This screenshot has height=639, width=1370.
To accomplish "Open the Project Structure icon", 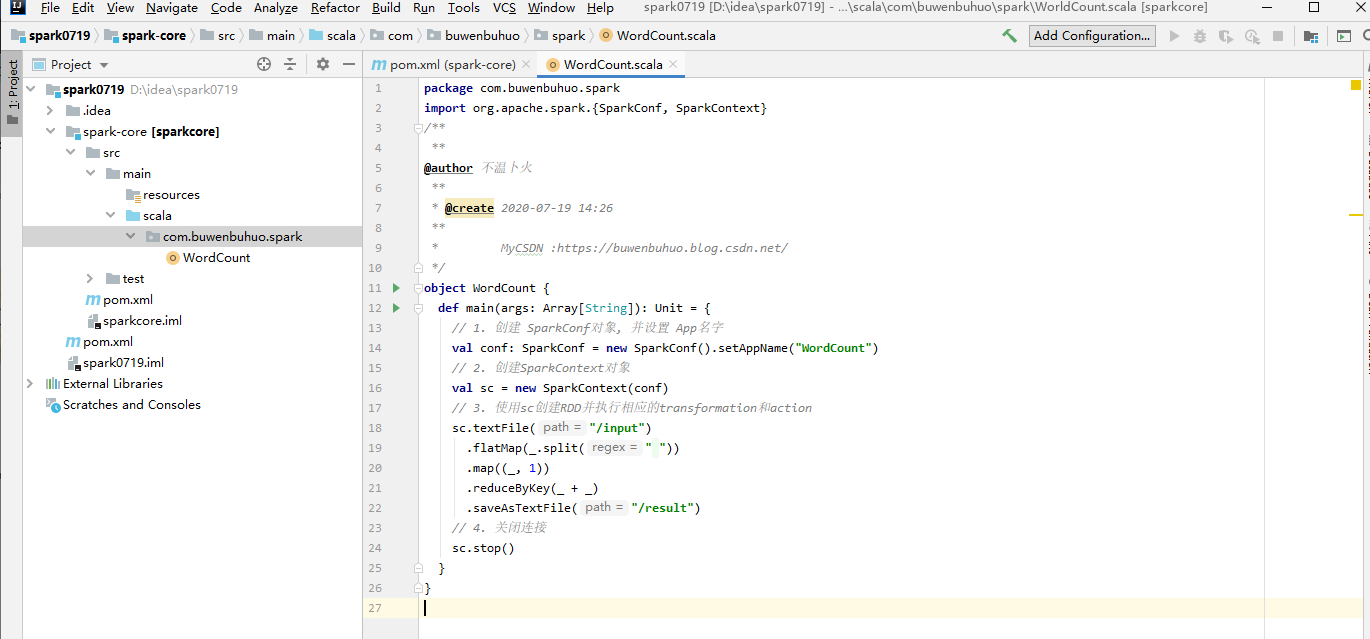I will 1311,36.
